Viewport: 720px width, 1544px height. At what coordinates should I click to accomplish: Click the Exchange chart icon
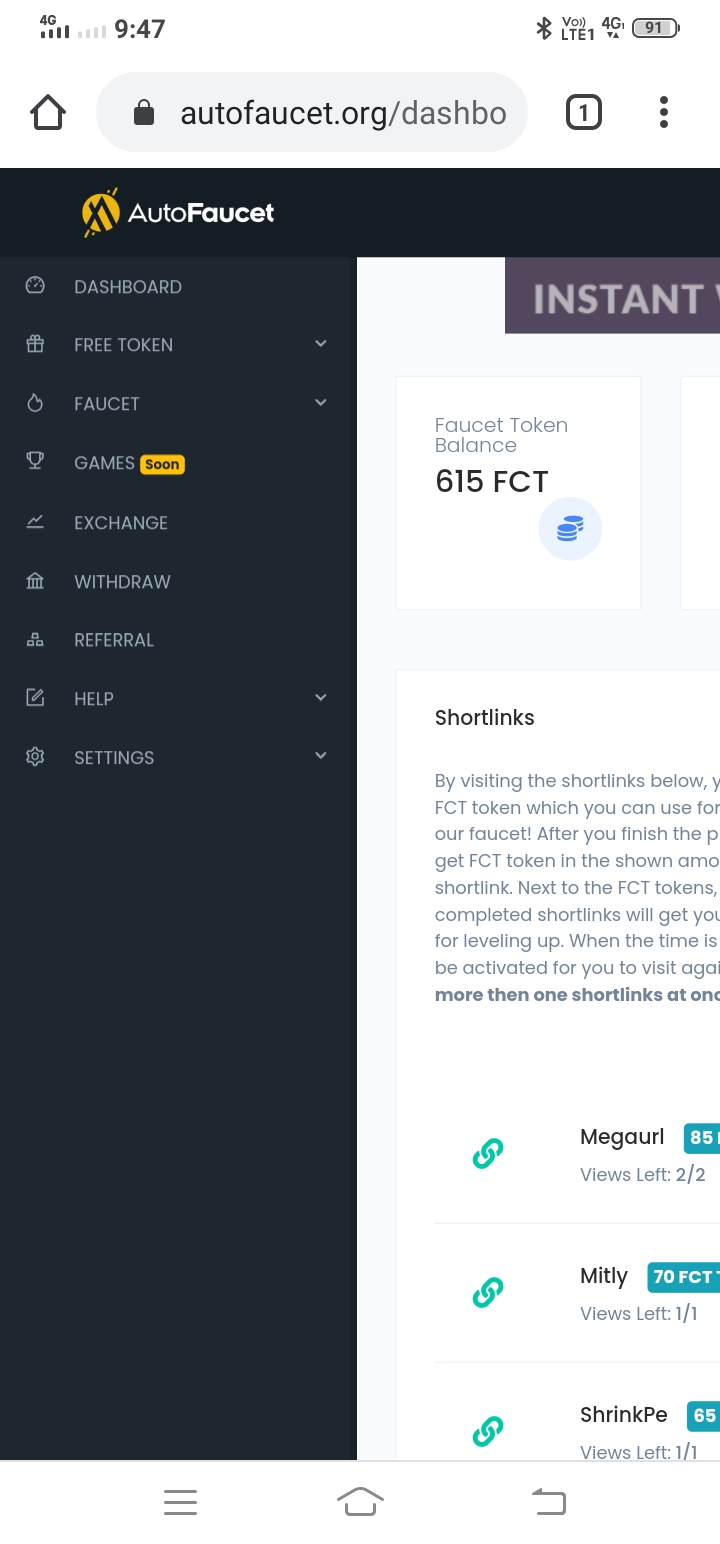(35, 521)
